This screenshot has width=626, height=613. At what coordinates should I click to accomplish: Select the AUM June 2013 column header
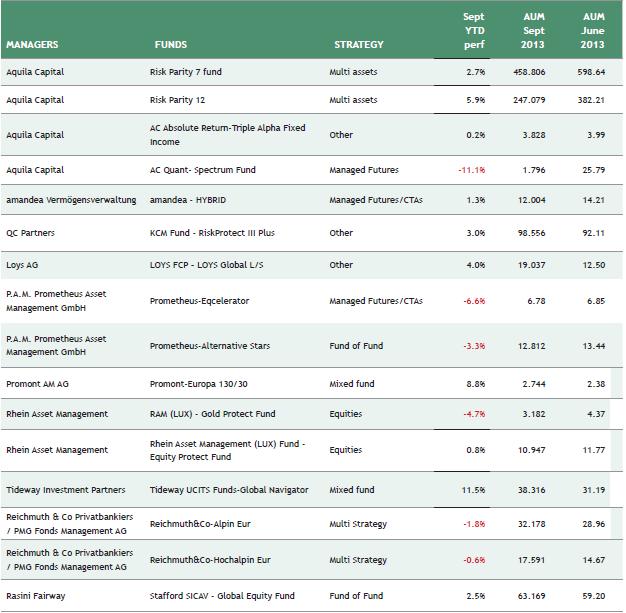(593, 31)
